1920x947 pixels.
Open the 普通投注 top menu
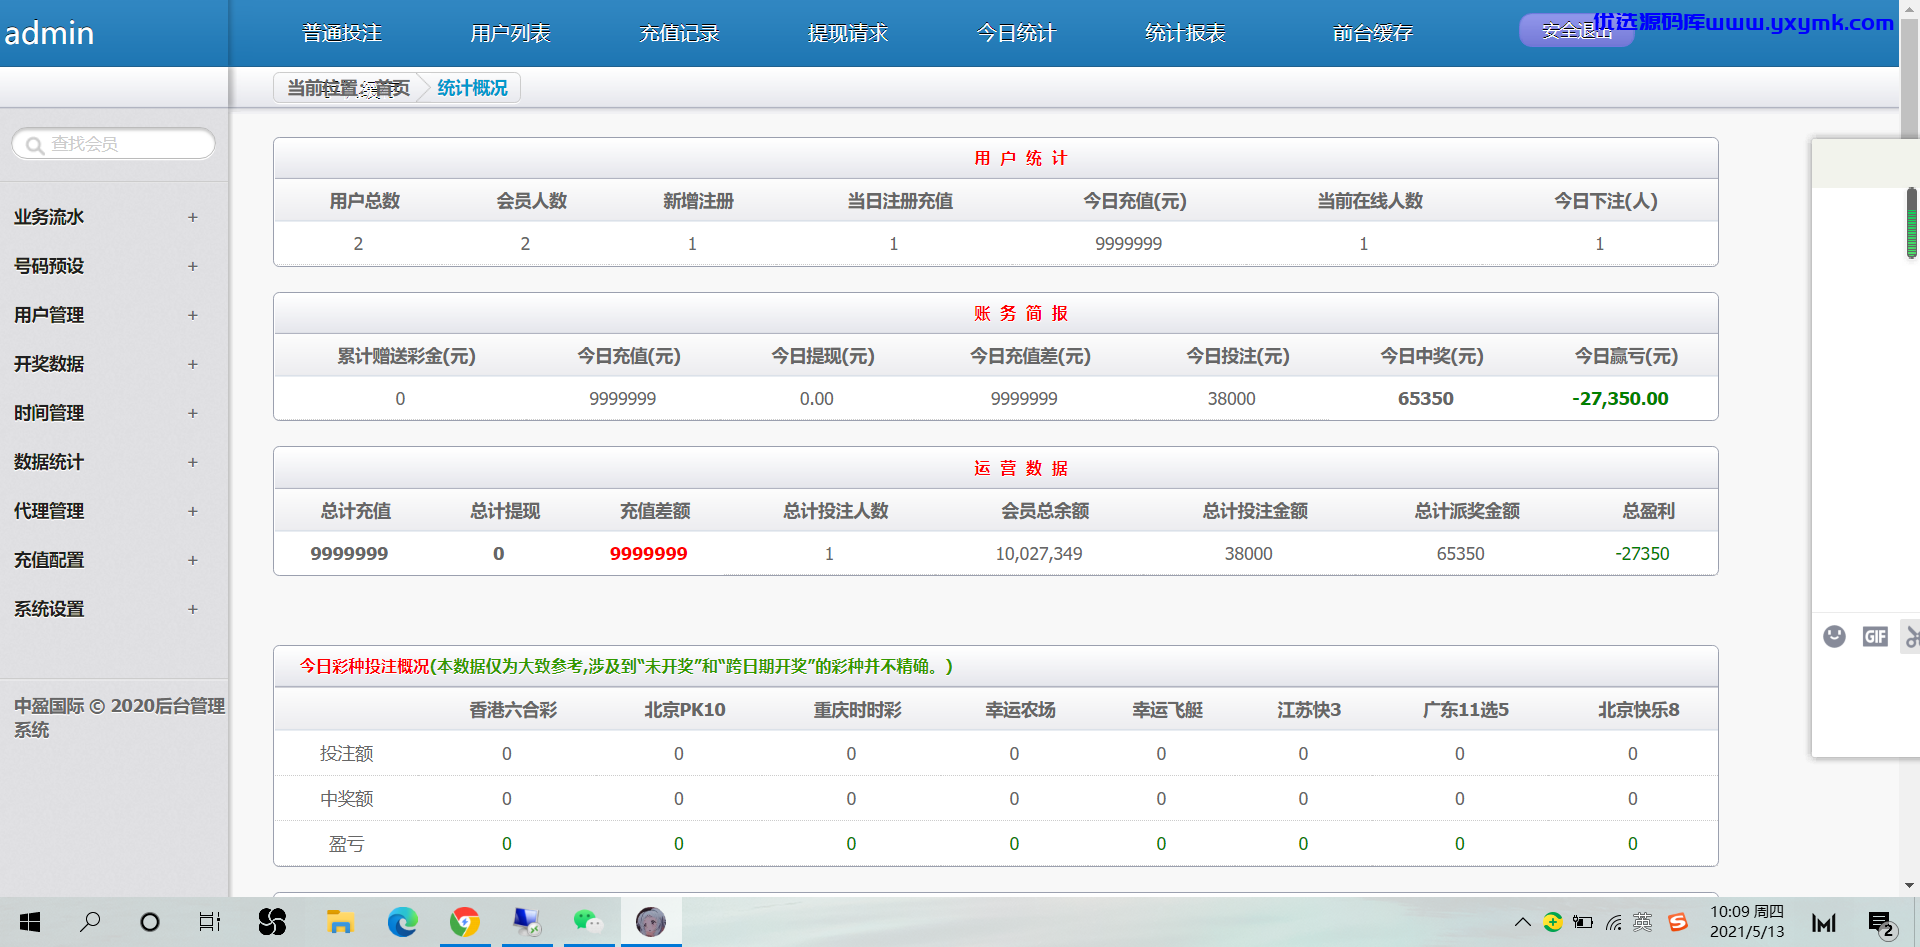(x=342, y=33)
